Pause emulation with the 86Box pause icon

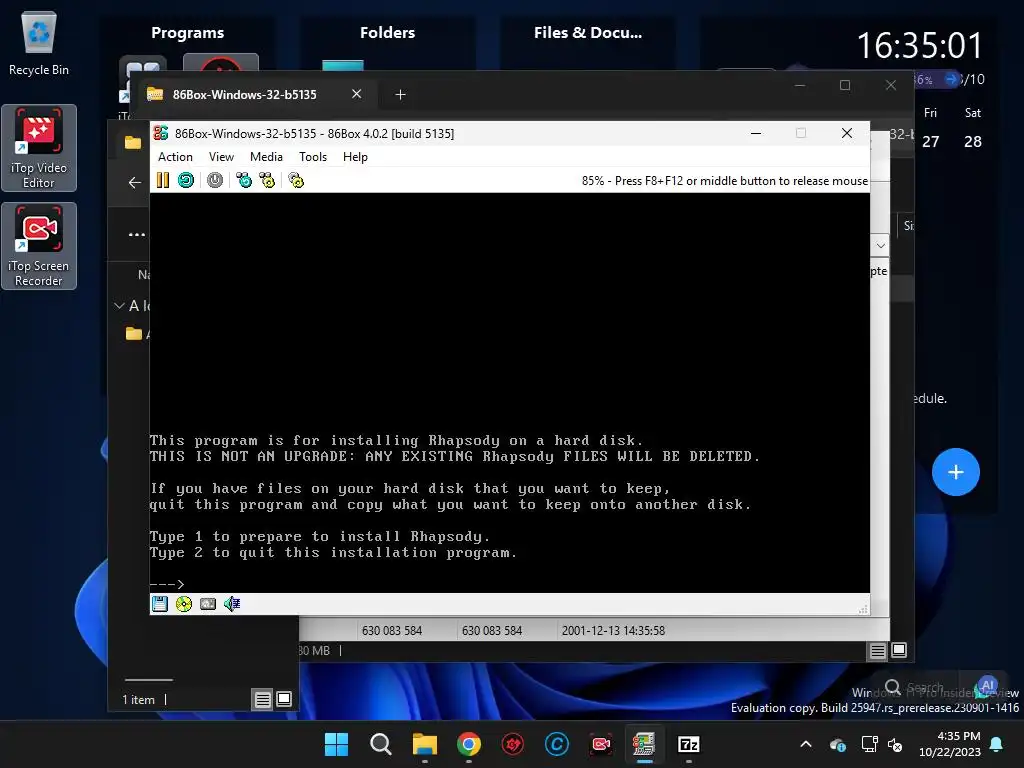[x=163, y=180]
